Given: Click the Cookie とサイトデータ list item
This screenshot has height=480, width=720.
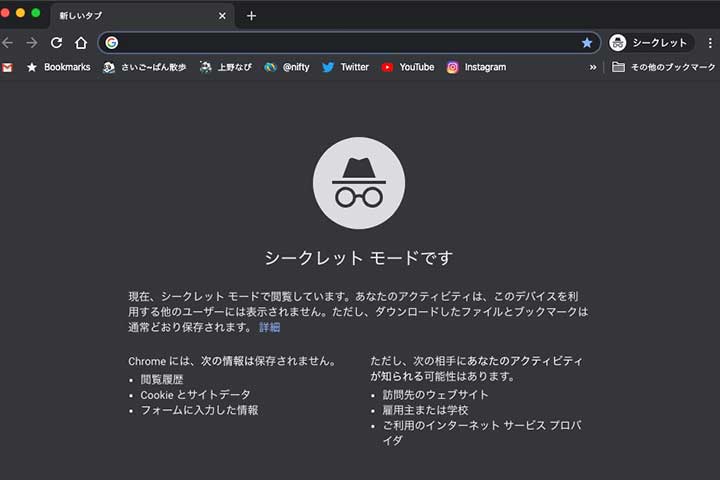Looking at the screenshot, I should tap(196, 395).
